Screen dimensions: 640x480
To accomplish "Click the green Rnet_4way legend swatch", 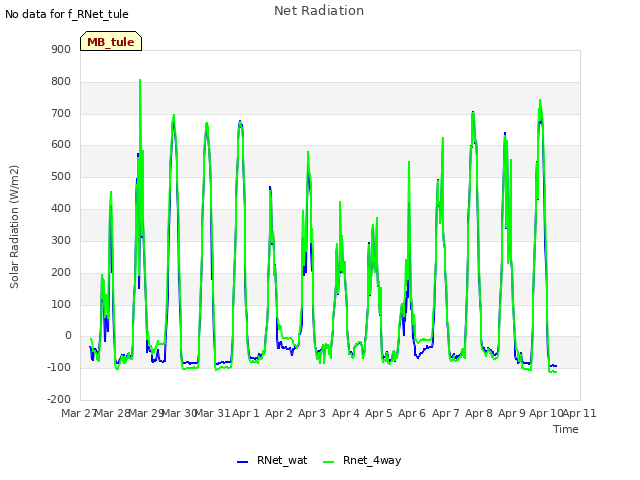I will pyautogui.click(x=328, y=462).
